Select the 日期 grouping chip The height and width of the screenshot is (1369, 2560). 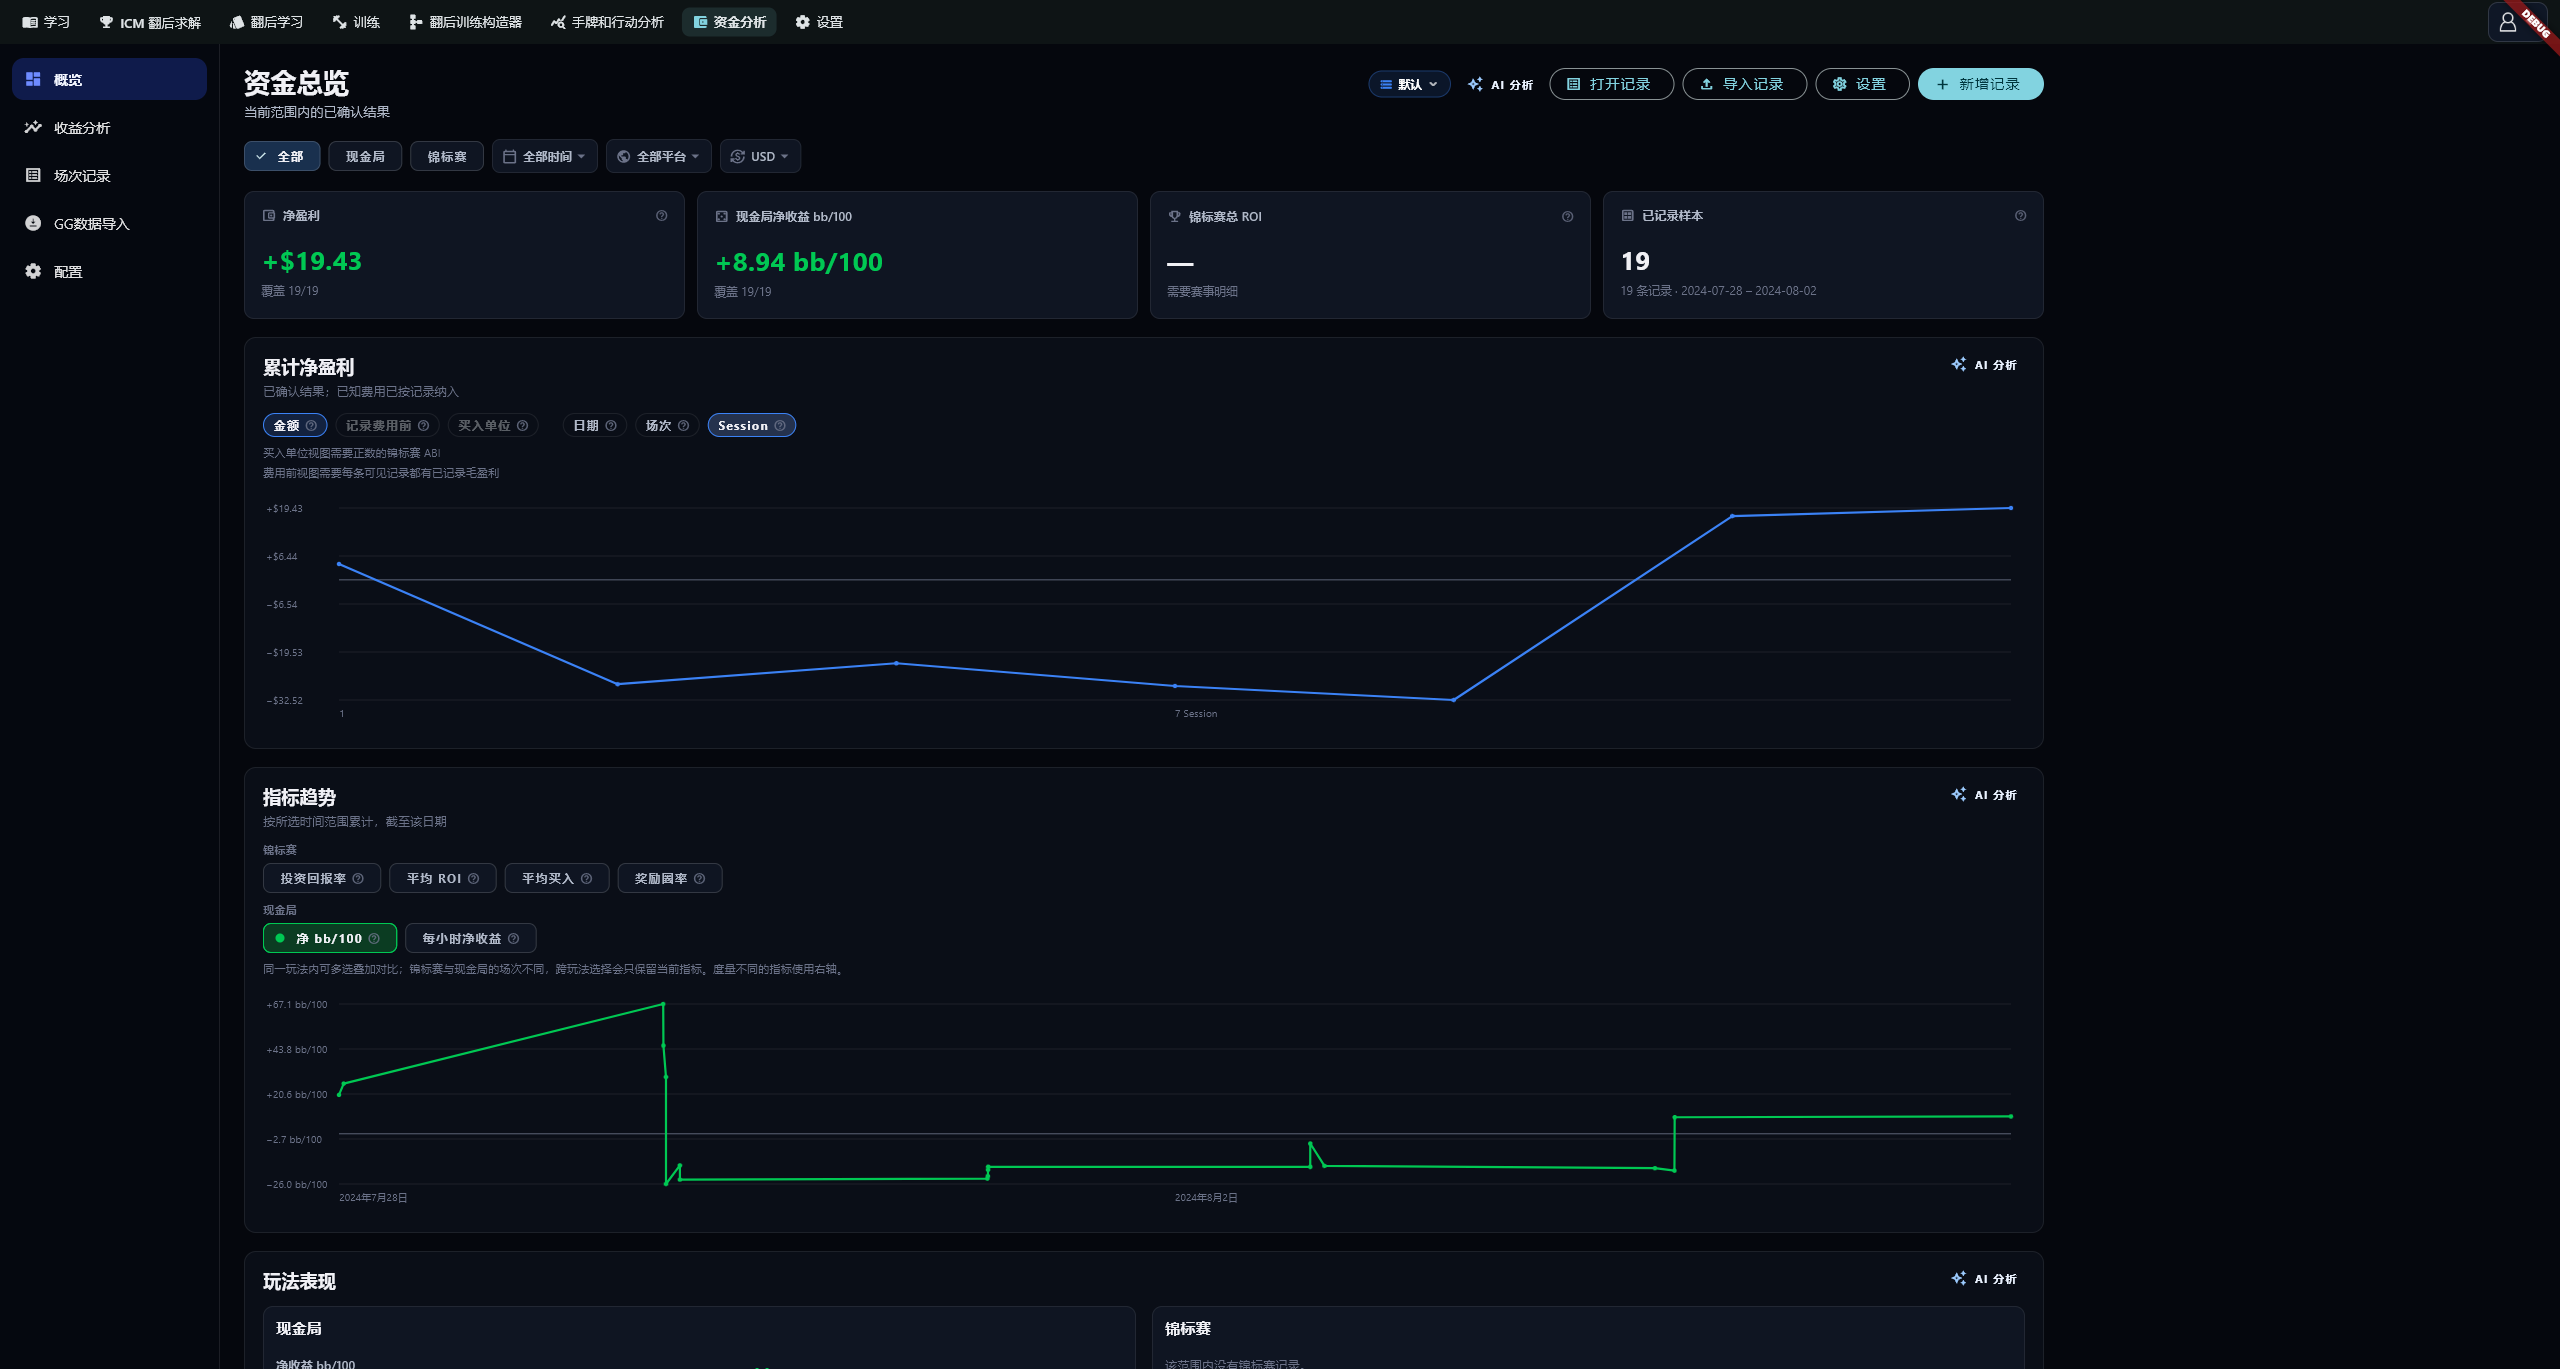[x=594, y=426]
